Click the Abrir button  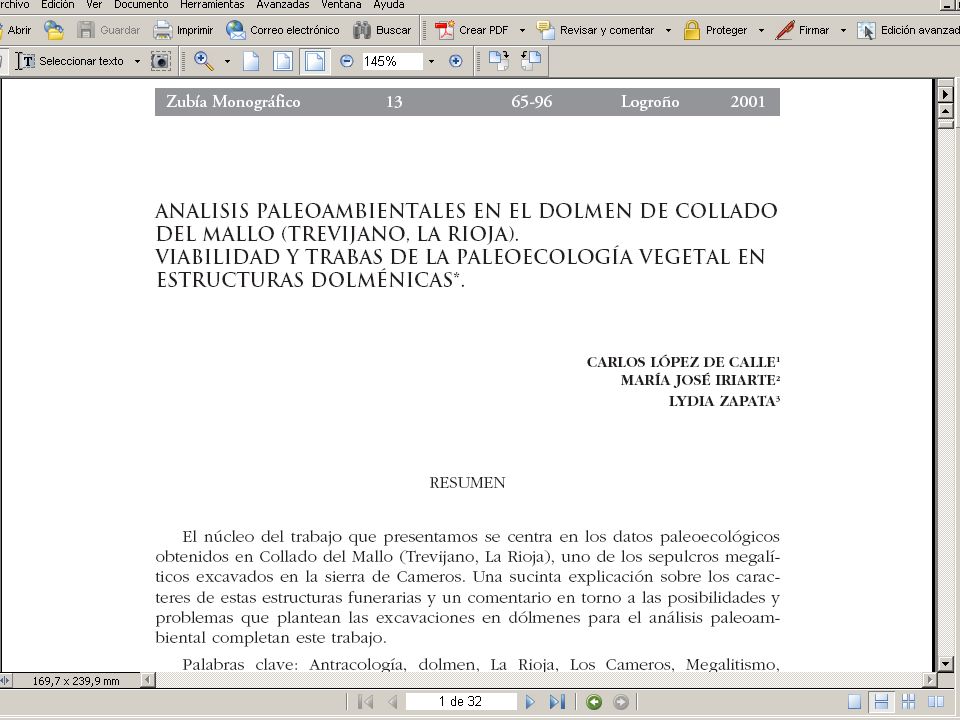tap(17, 30)
